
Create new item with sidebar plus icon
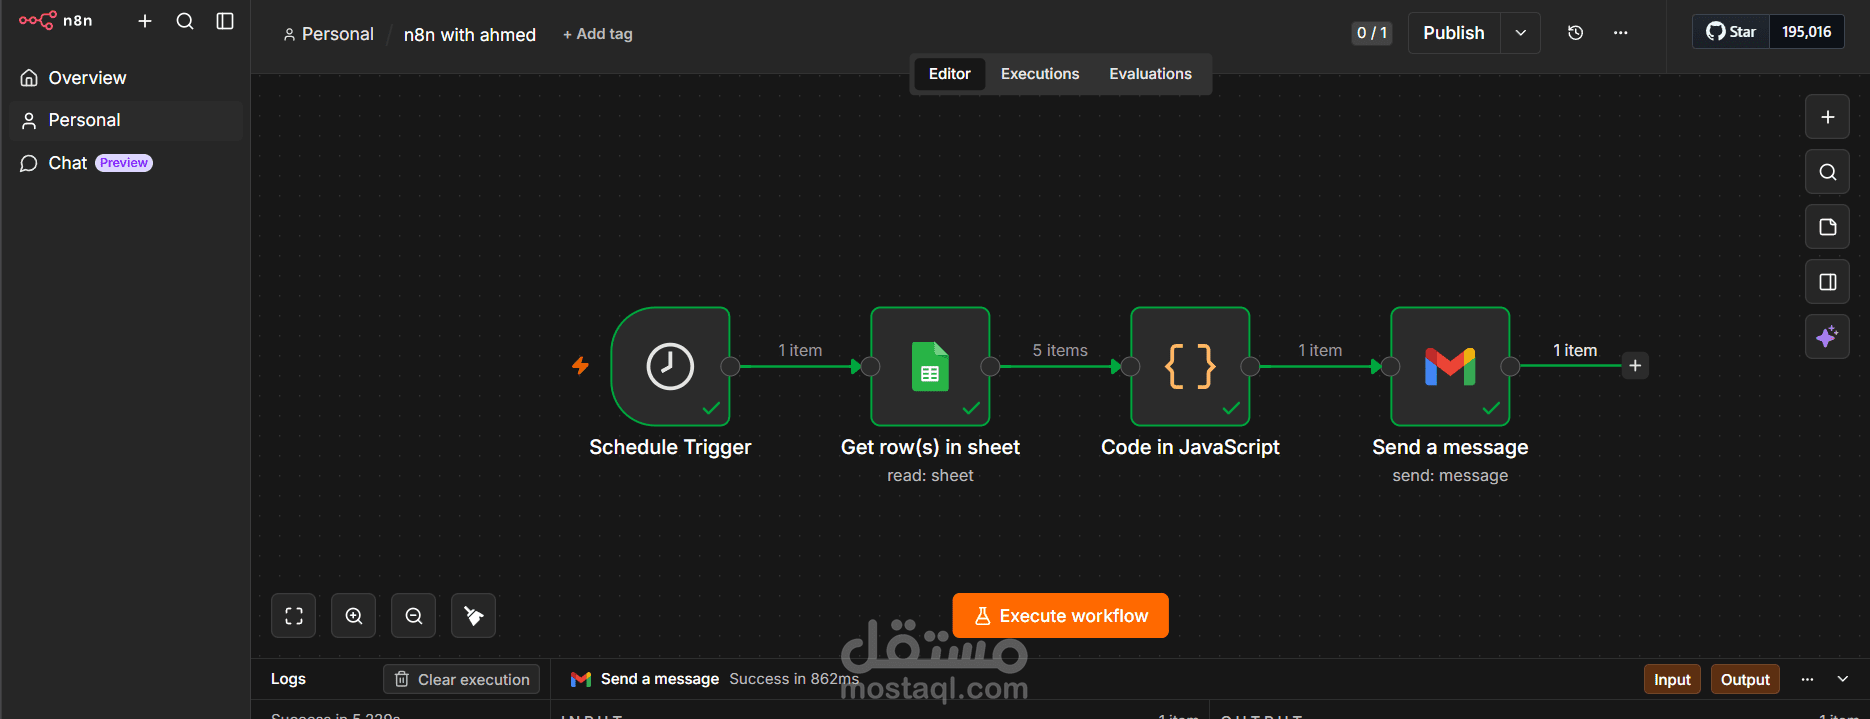tap(145, 21)
